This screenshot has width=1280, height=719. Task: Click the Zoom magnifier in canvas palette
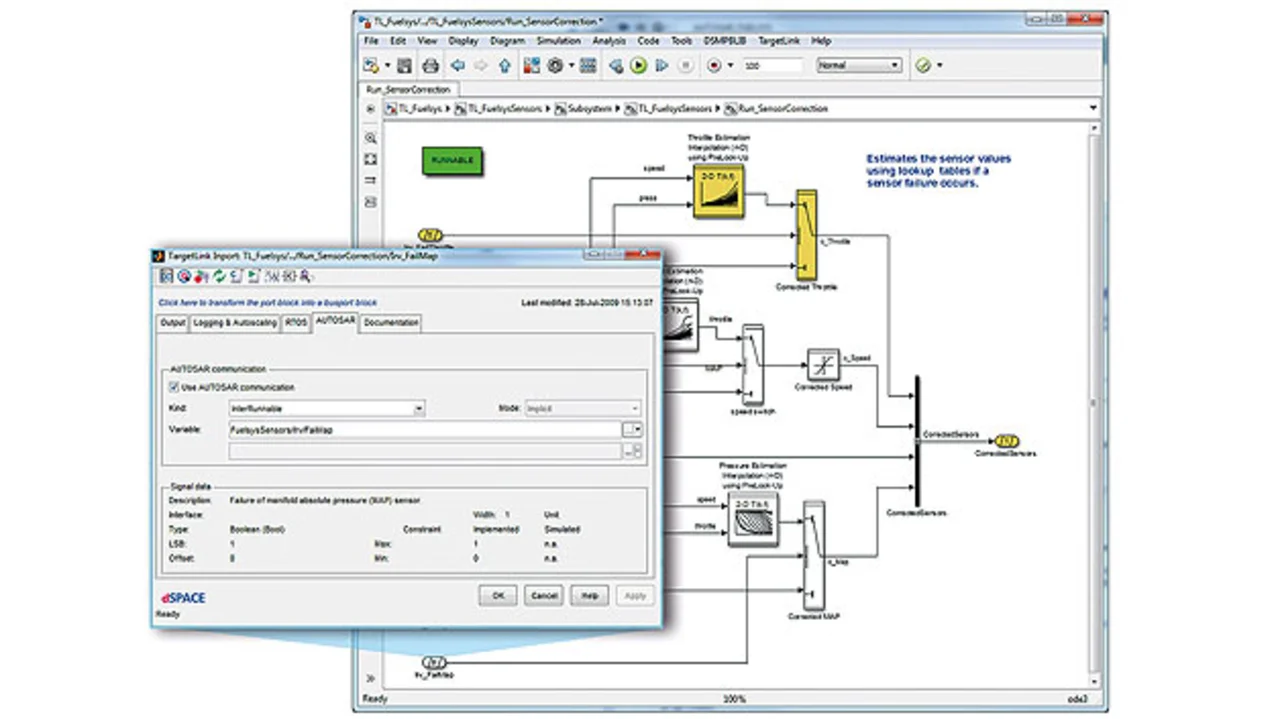371,138
